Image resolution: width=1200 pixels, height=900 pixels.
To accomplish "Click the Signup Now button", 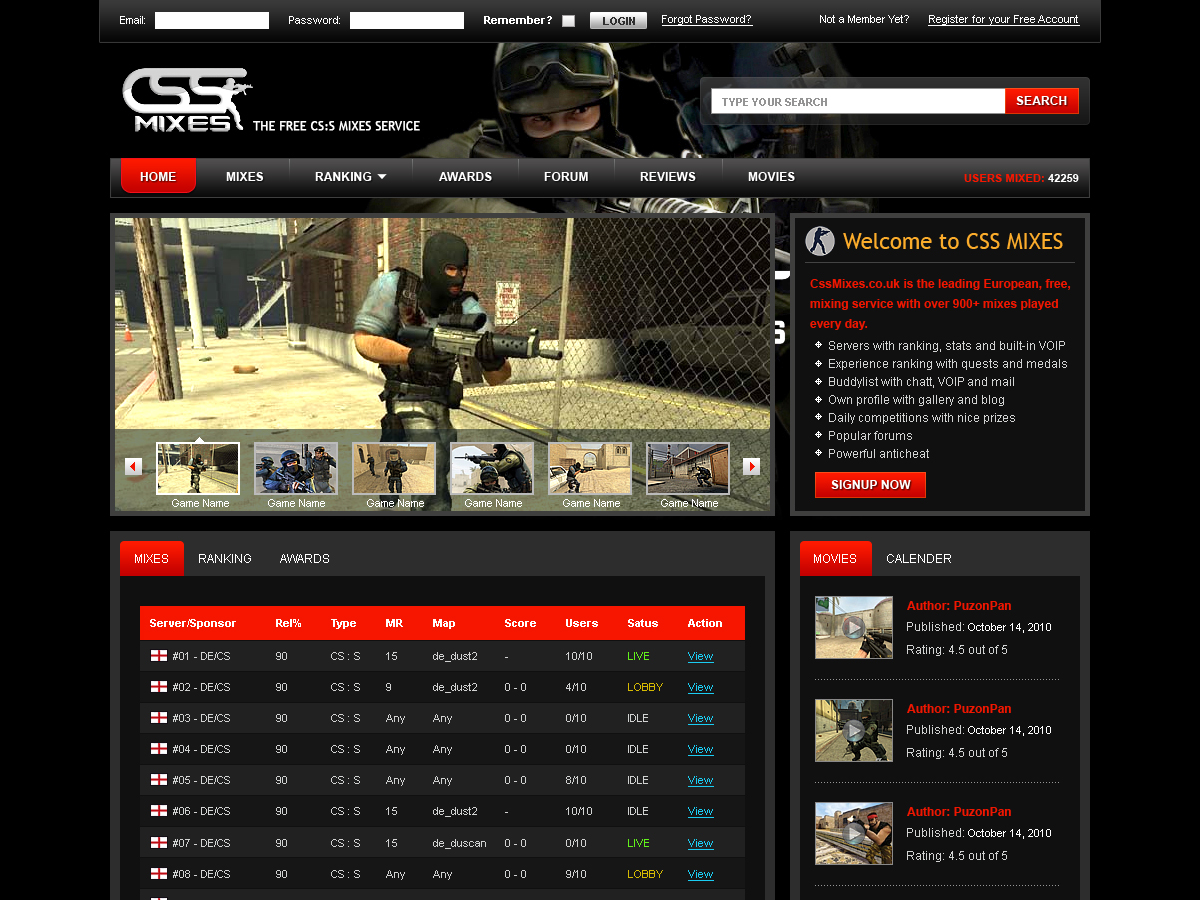I will click(x=870, y=485).
